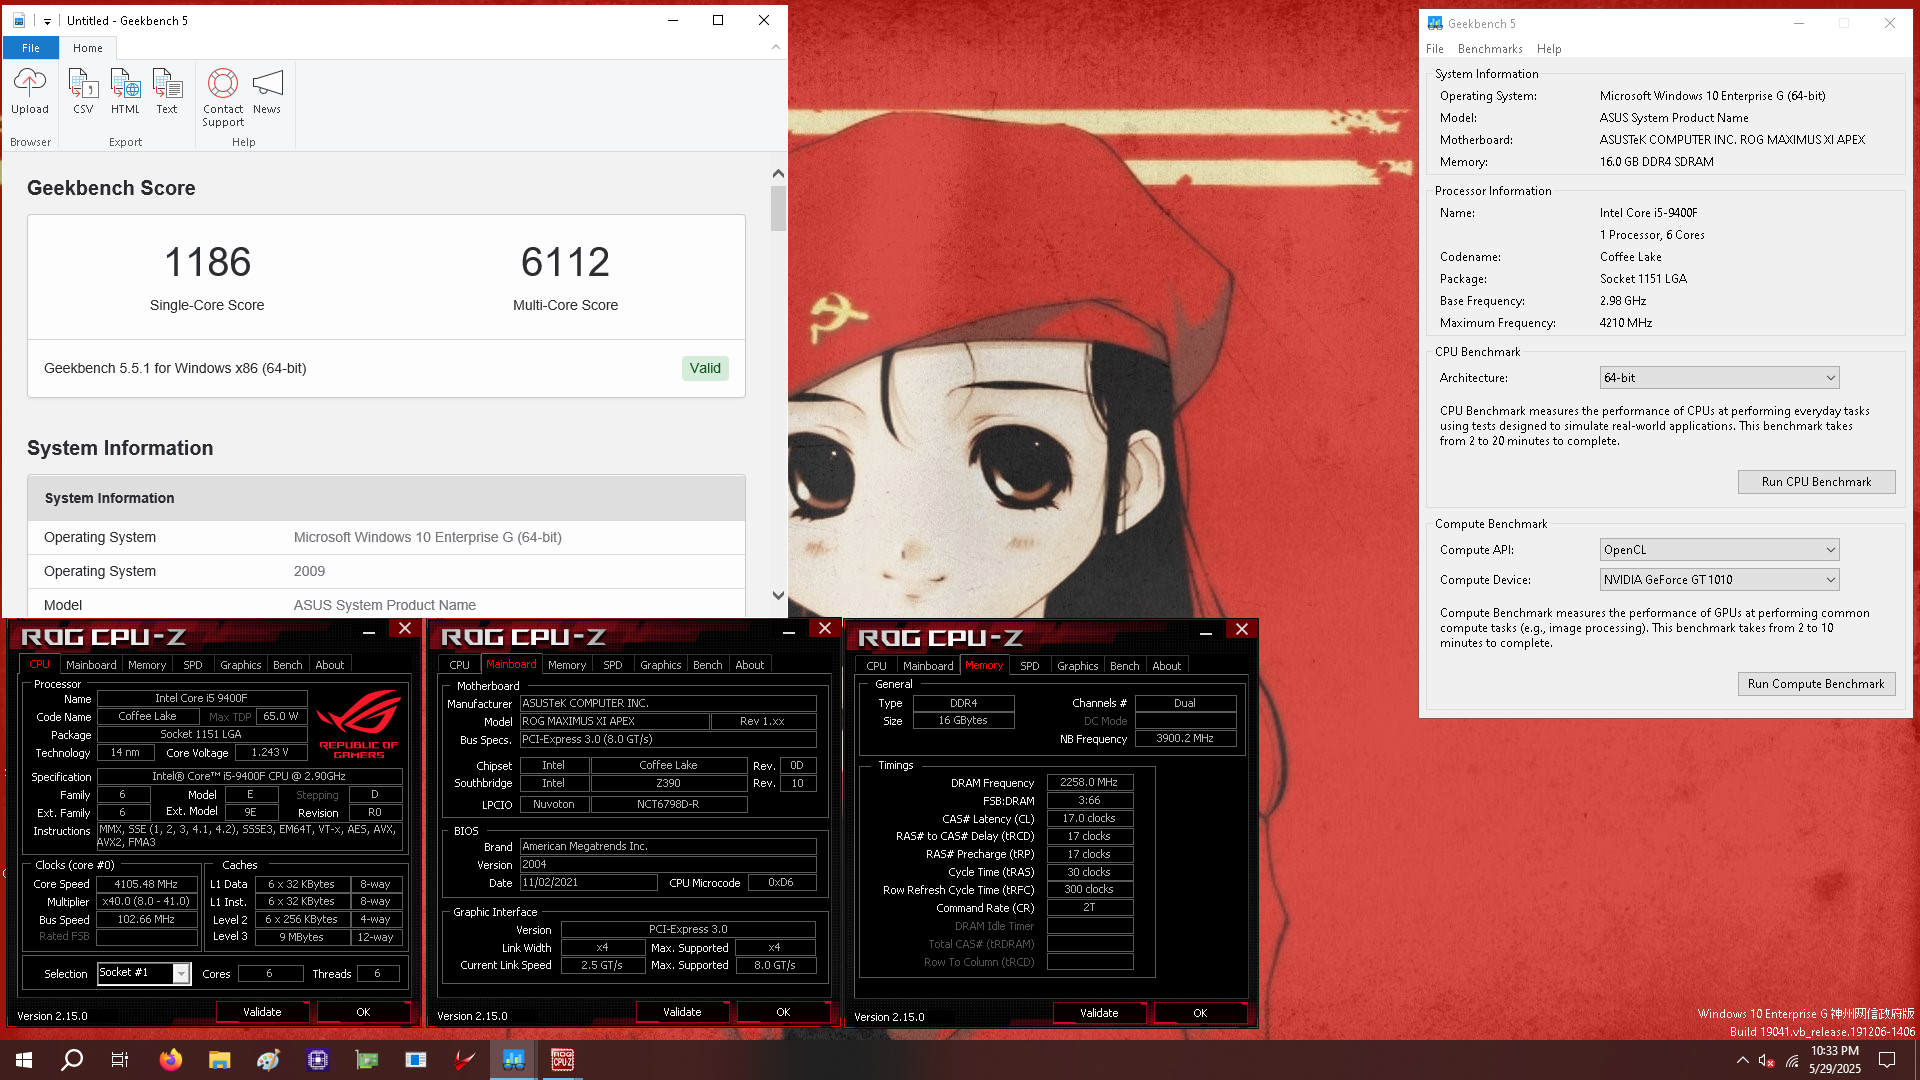Click the results scrollbar down arrow
The width and height of the screenshot is (1920, 1080).
778,595
